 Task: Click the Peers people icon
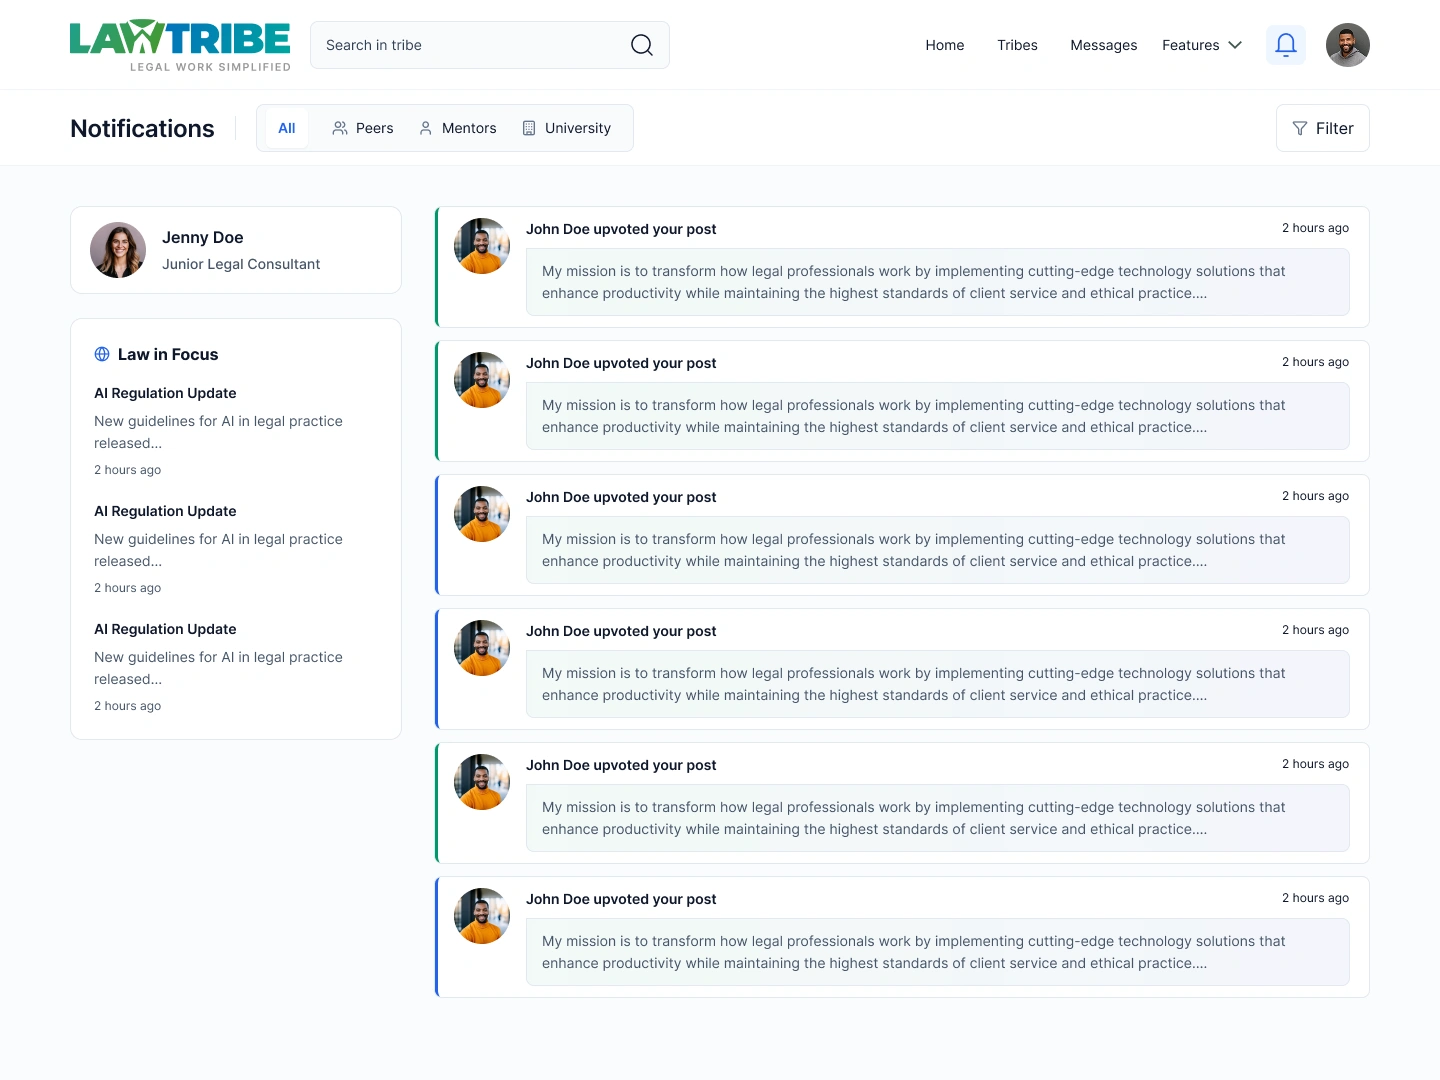[x=340, y=128]
